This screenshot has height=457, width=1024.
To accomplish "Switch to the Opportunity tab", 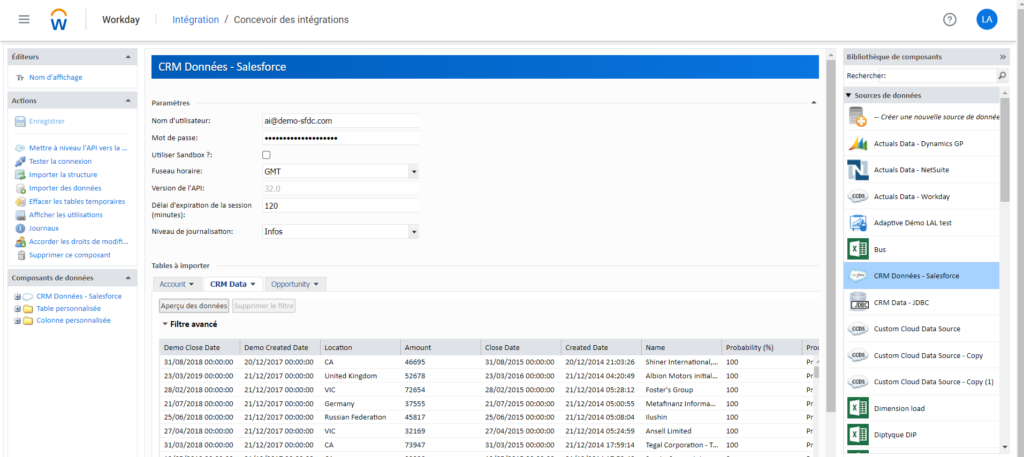I will (x=295, y=284).
